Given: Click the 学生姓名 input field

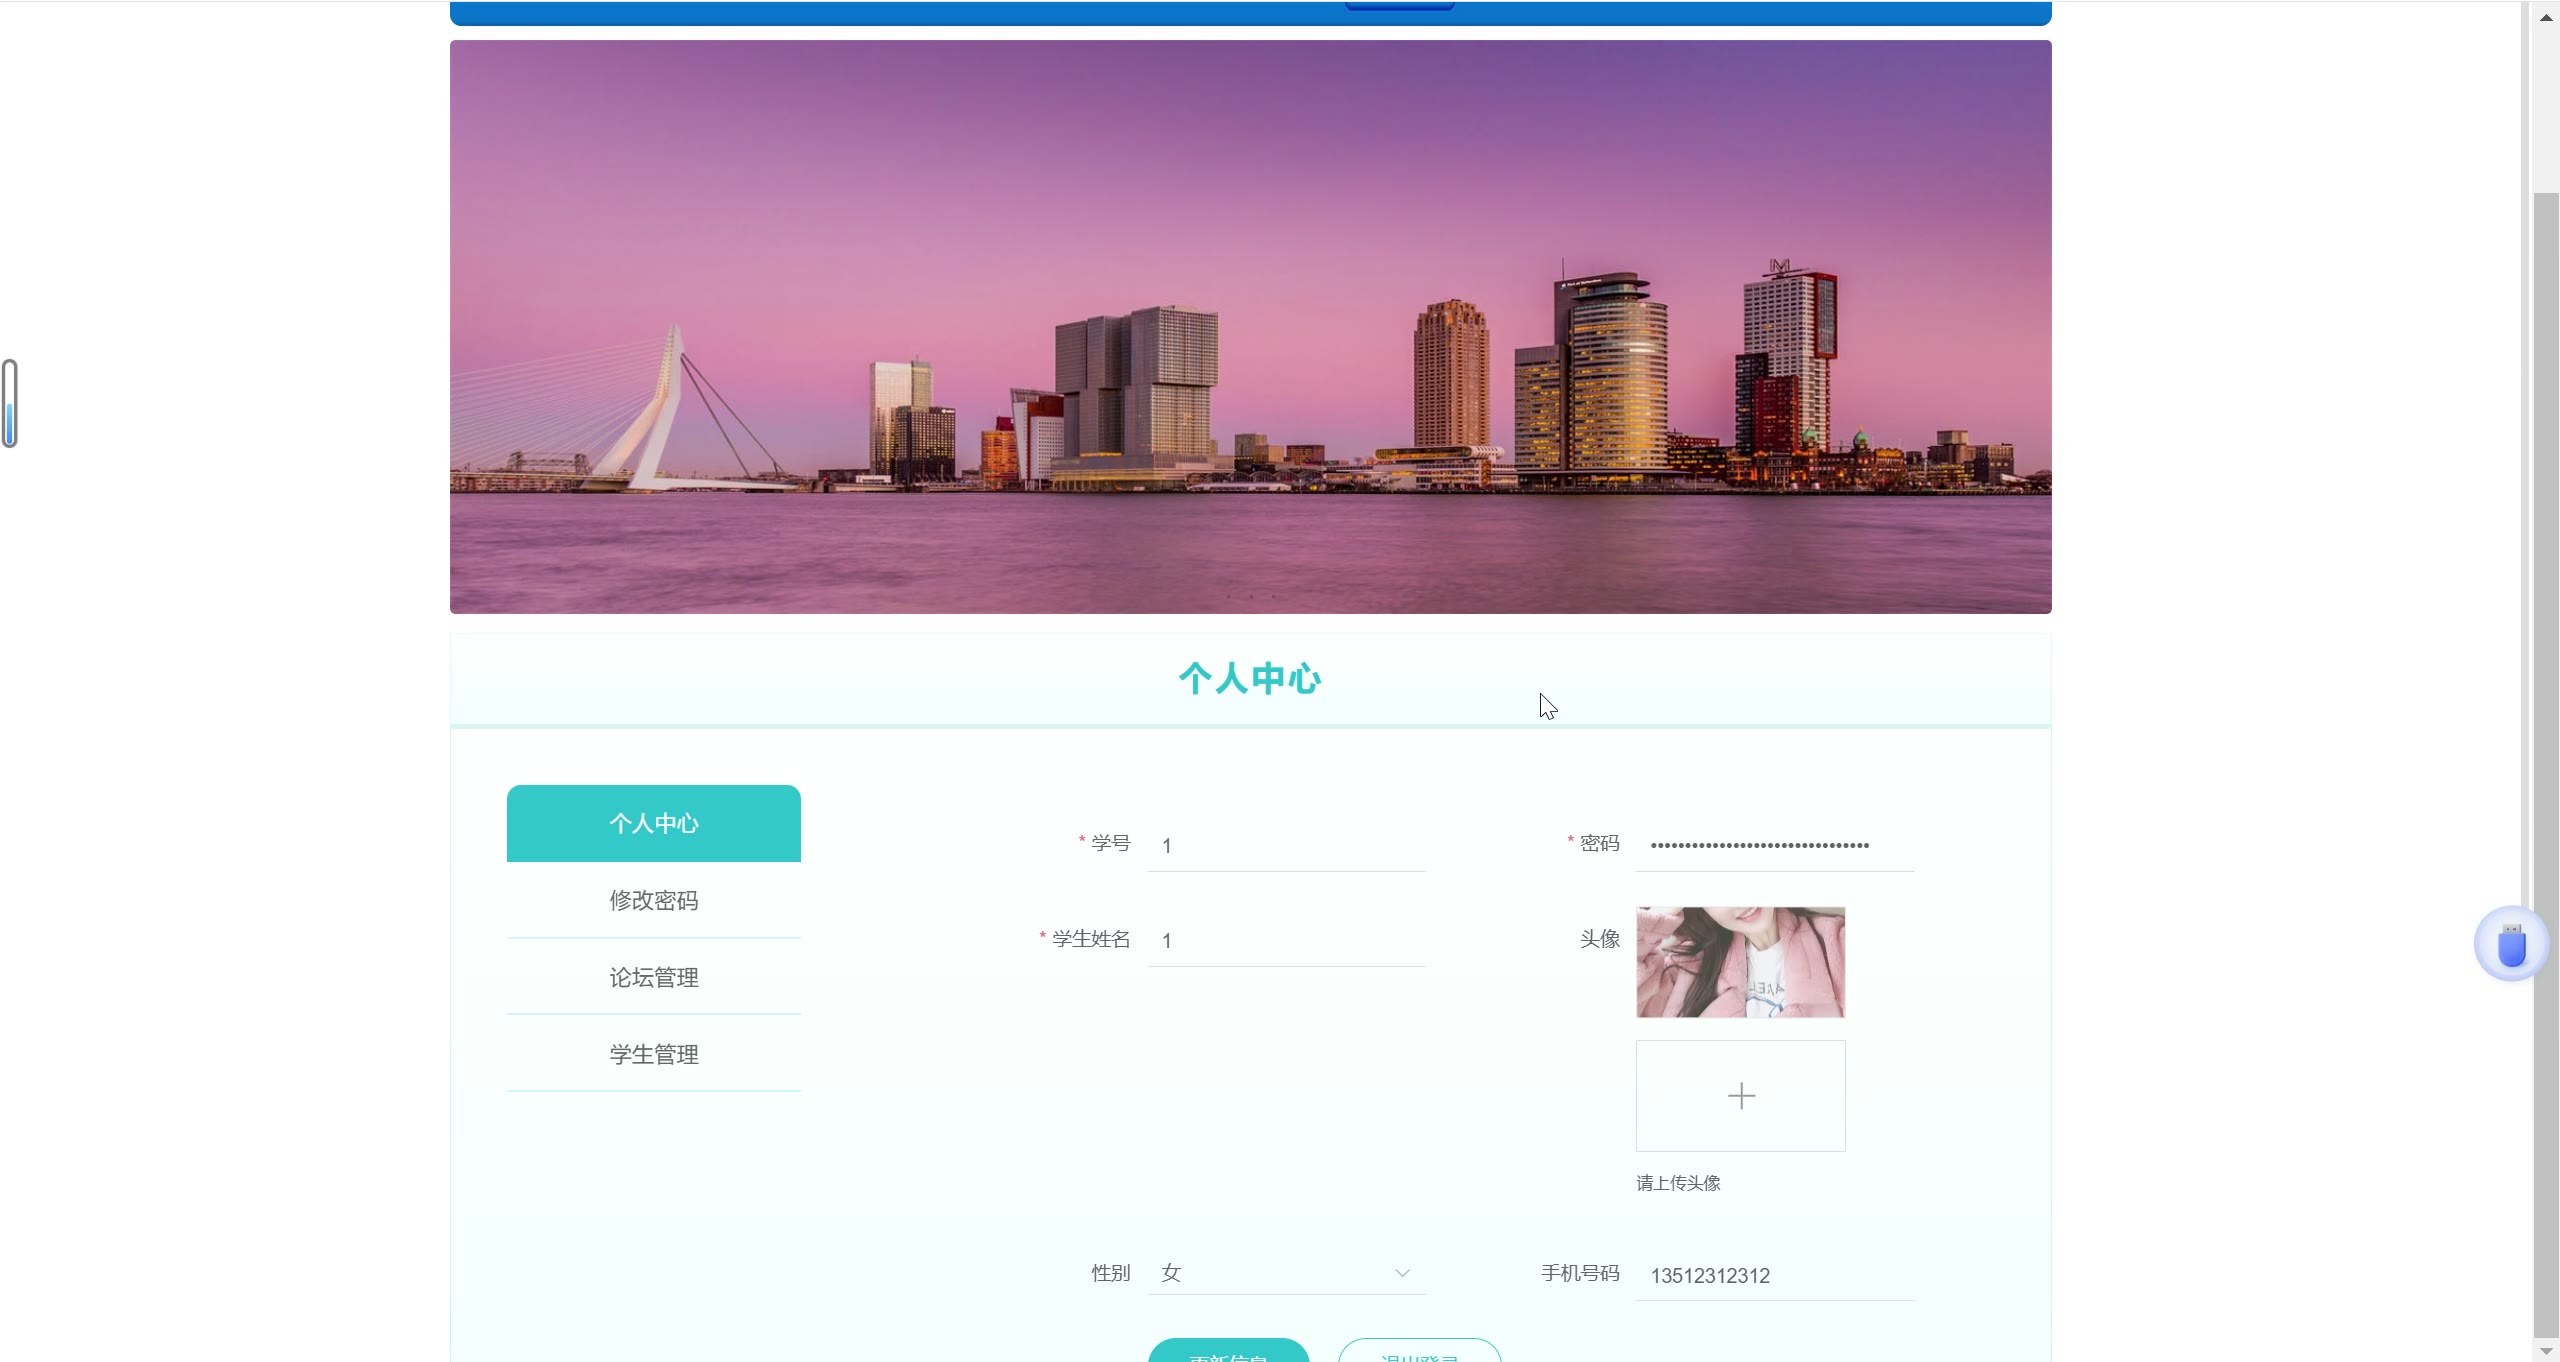Looking at the screenshot, I should [1286, 941].
